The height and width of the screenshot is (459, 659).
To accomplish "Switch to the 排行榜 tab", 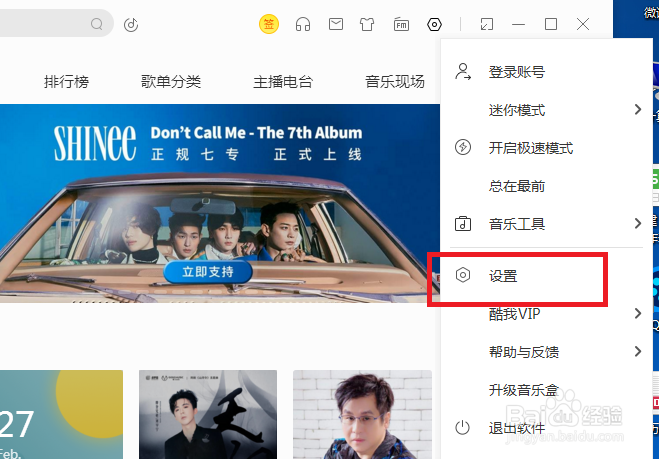I will [x=66, y=82].
